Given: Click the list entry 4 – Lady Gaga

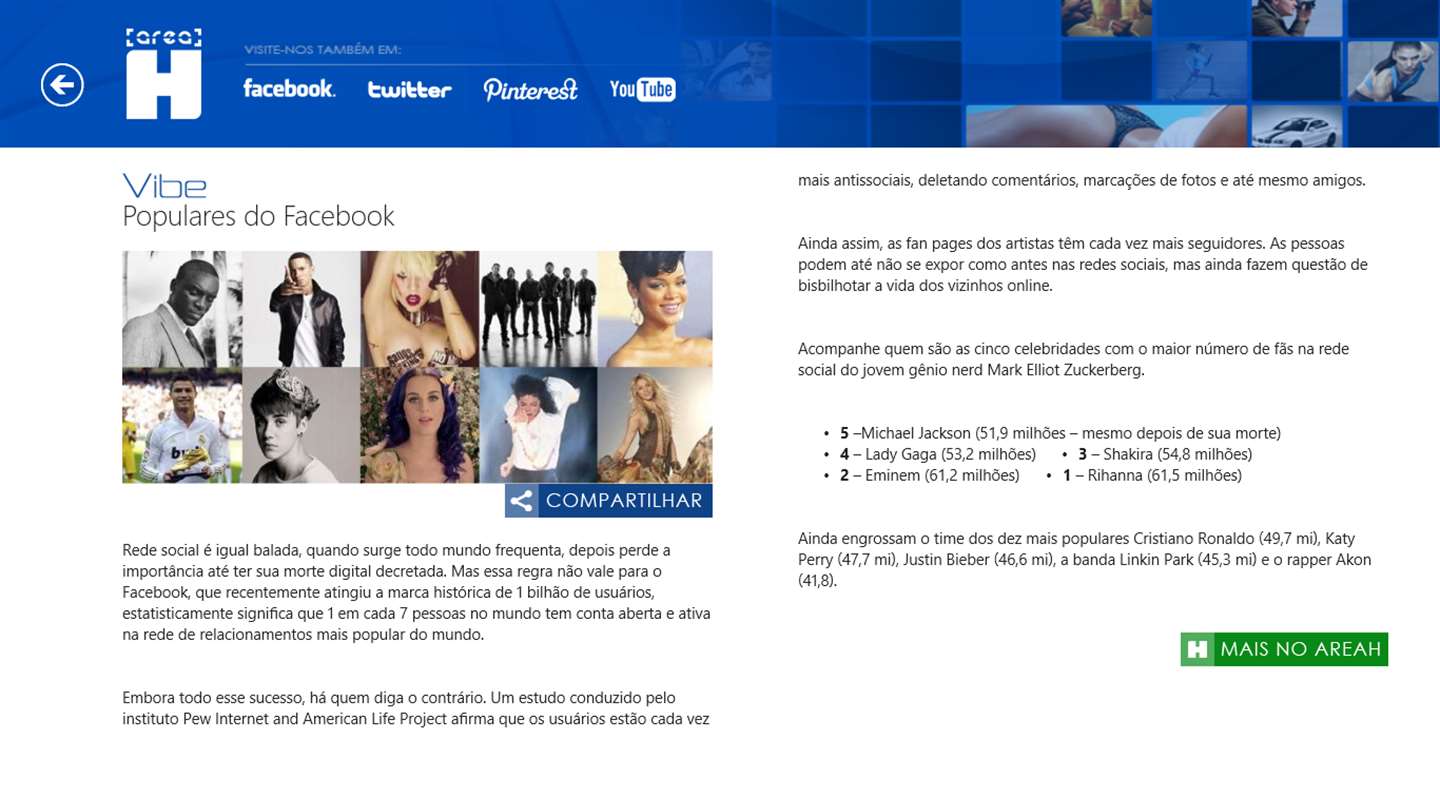Looking at the screenshot, I should tap(938, 454).
